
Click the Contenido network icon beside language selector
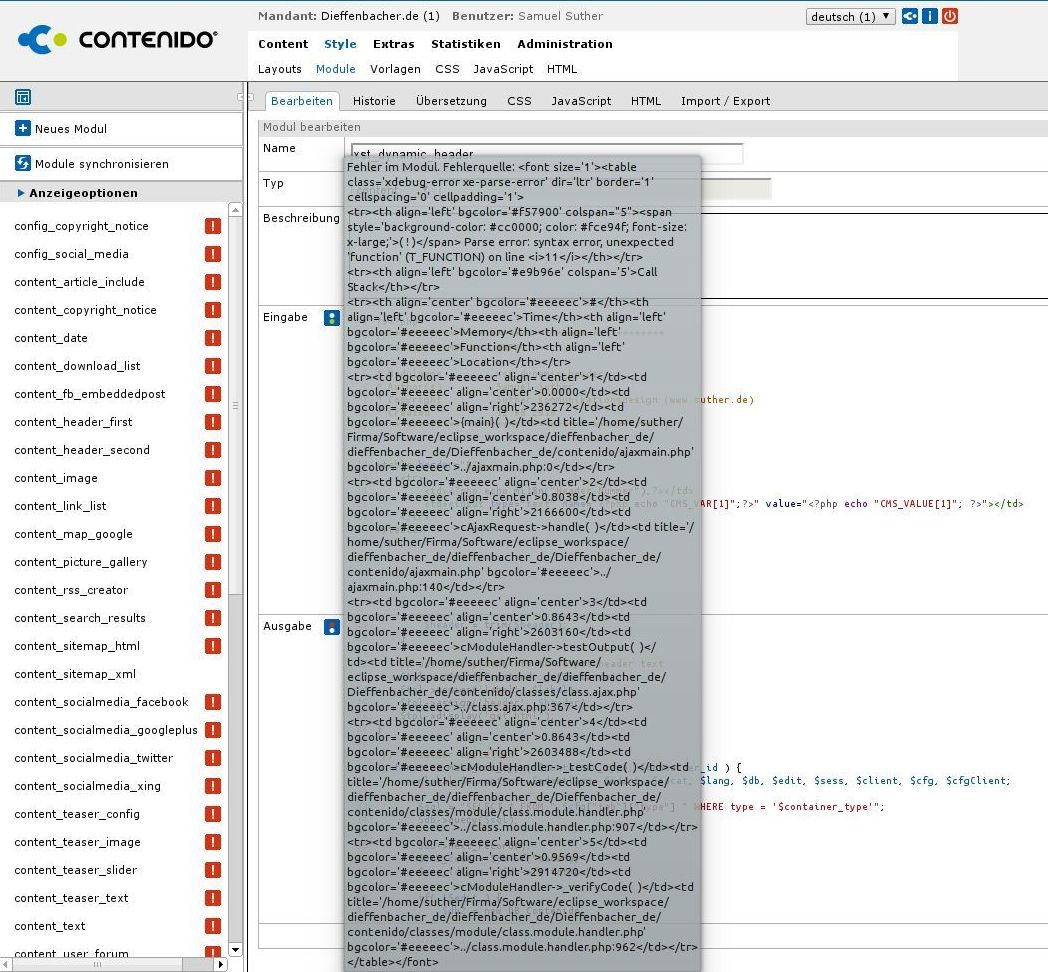tap(909, 16)
